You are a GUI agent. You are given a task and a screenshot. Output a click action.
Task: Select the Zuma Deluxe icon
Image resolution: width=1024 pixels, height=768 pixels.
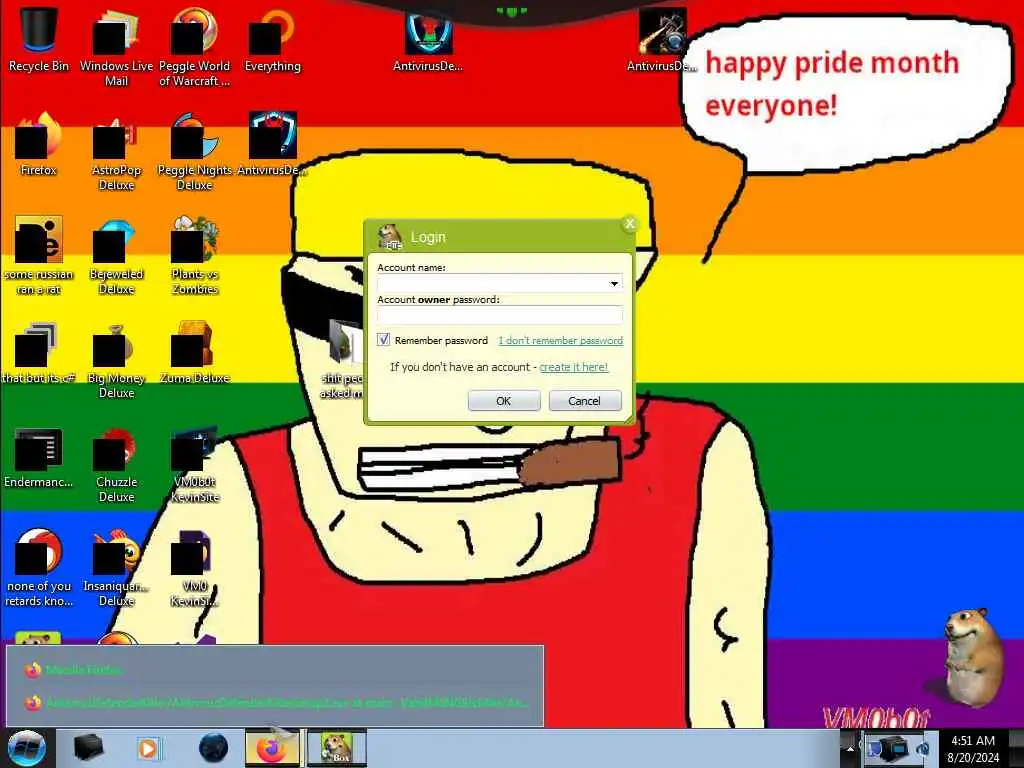pos(194,353)
